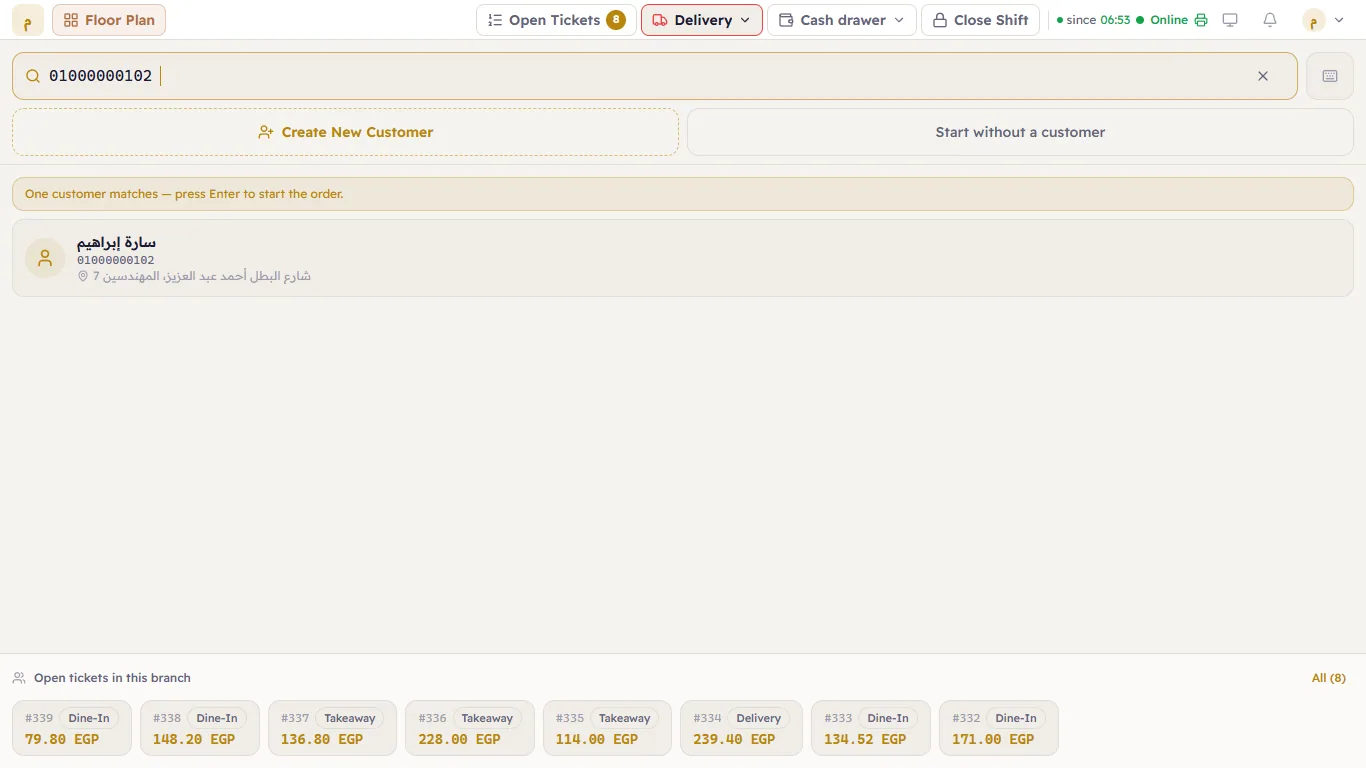
Task: Click the customer avatar icon
Action: click(45, 258)
